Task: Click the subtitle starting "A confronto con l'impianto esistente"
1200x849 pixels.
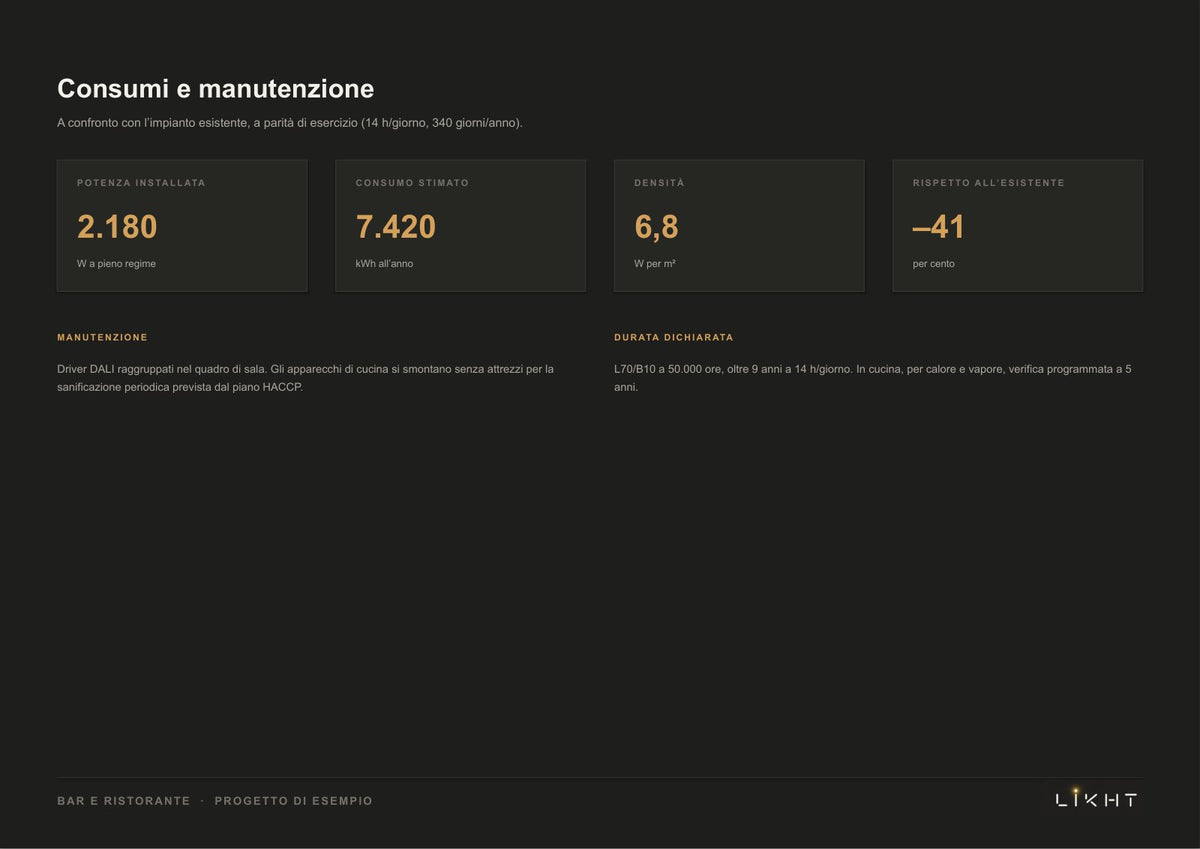Action: (290, 123)
